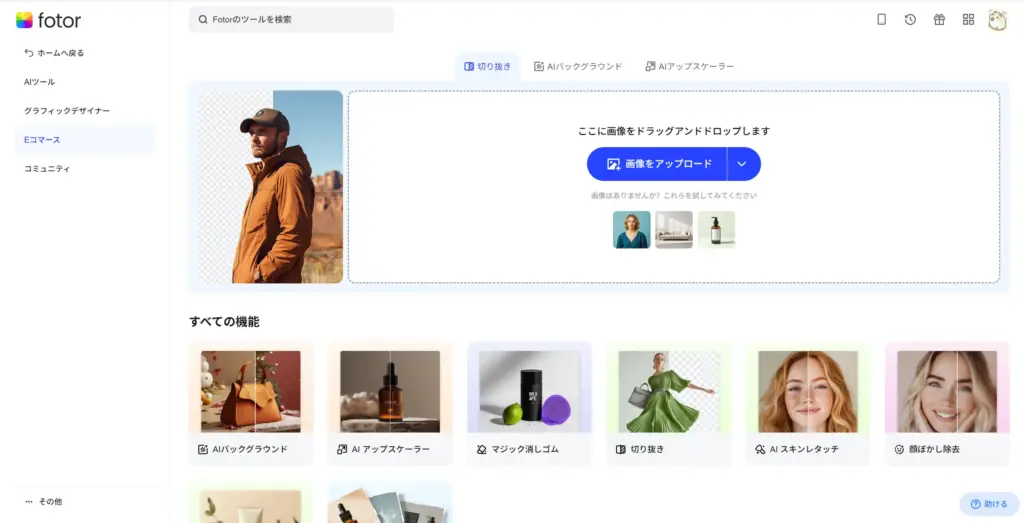Click the AIバックグラウンド tab icon
The image size is (1024, 523).
click(x=539, y=67)
